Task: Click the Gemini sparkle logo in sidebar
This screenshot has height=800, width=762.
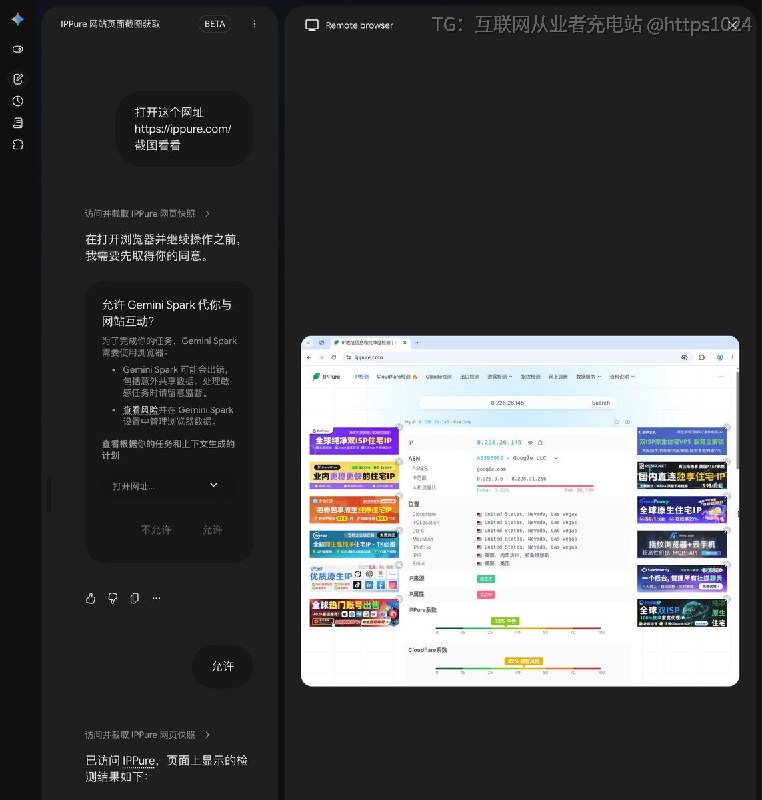Action: click(x=18, y=19)
